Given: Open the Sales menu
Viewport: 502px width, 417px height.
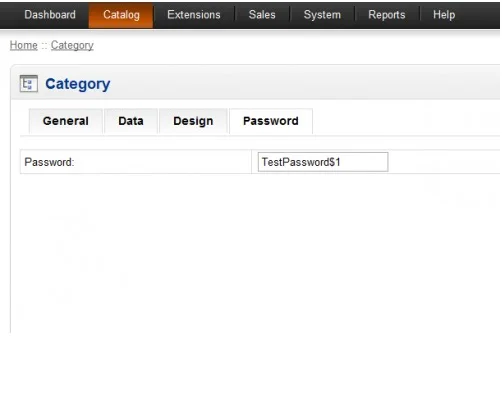Looking at the screenshot, I should click(262, 15).
